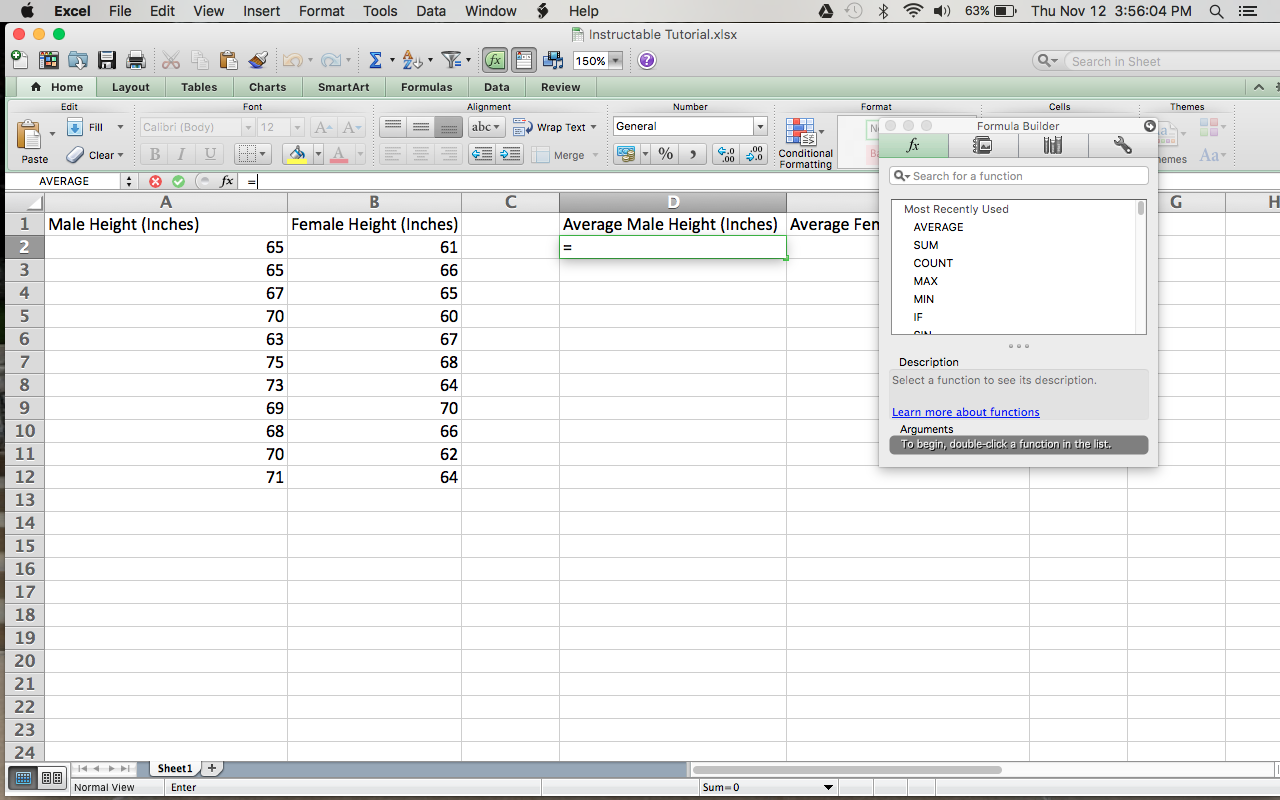
Task: Select the fx tab in Formula Builder
Action: coord(913,145)
